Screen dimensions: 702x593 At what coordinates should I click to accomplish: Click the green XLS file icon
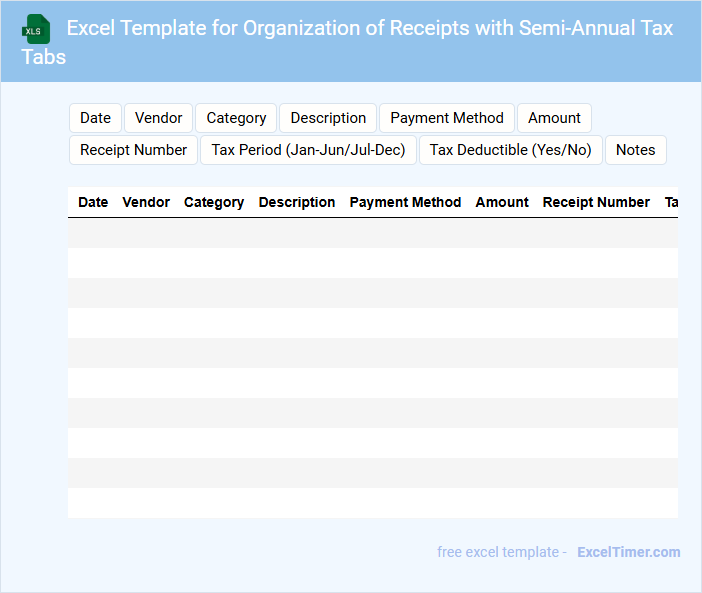coord(37,29)
